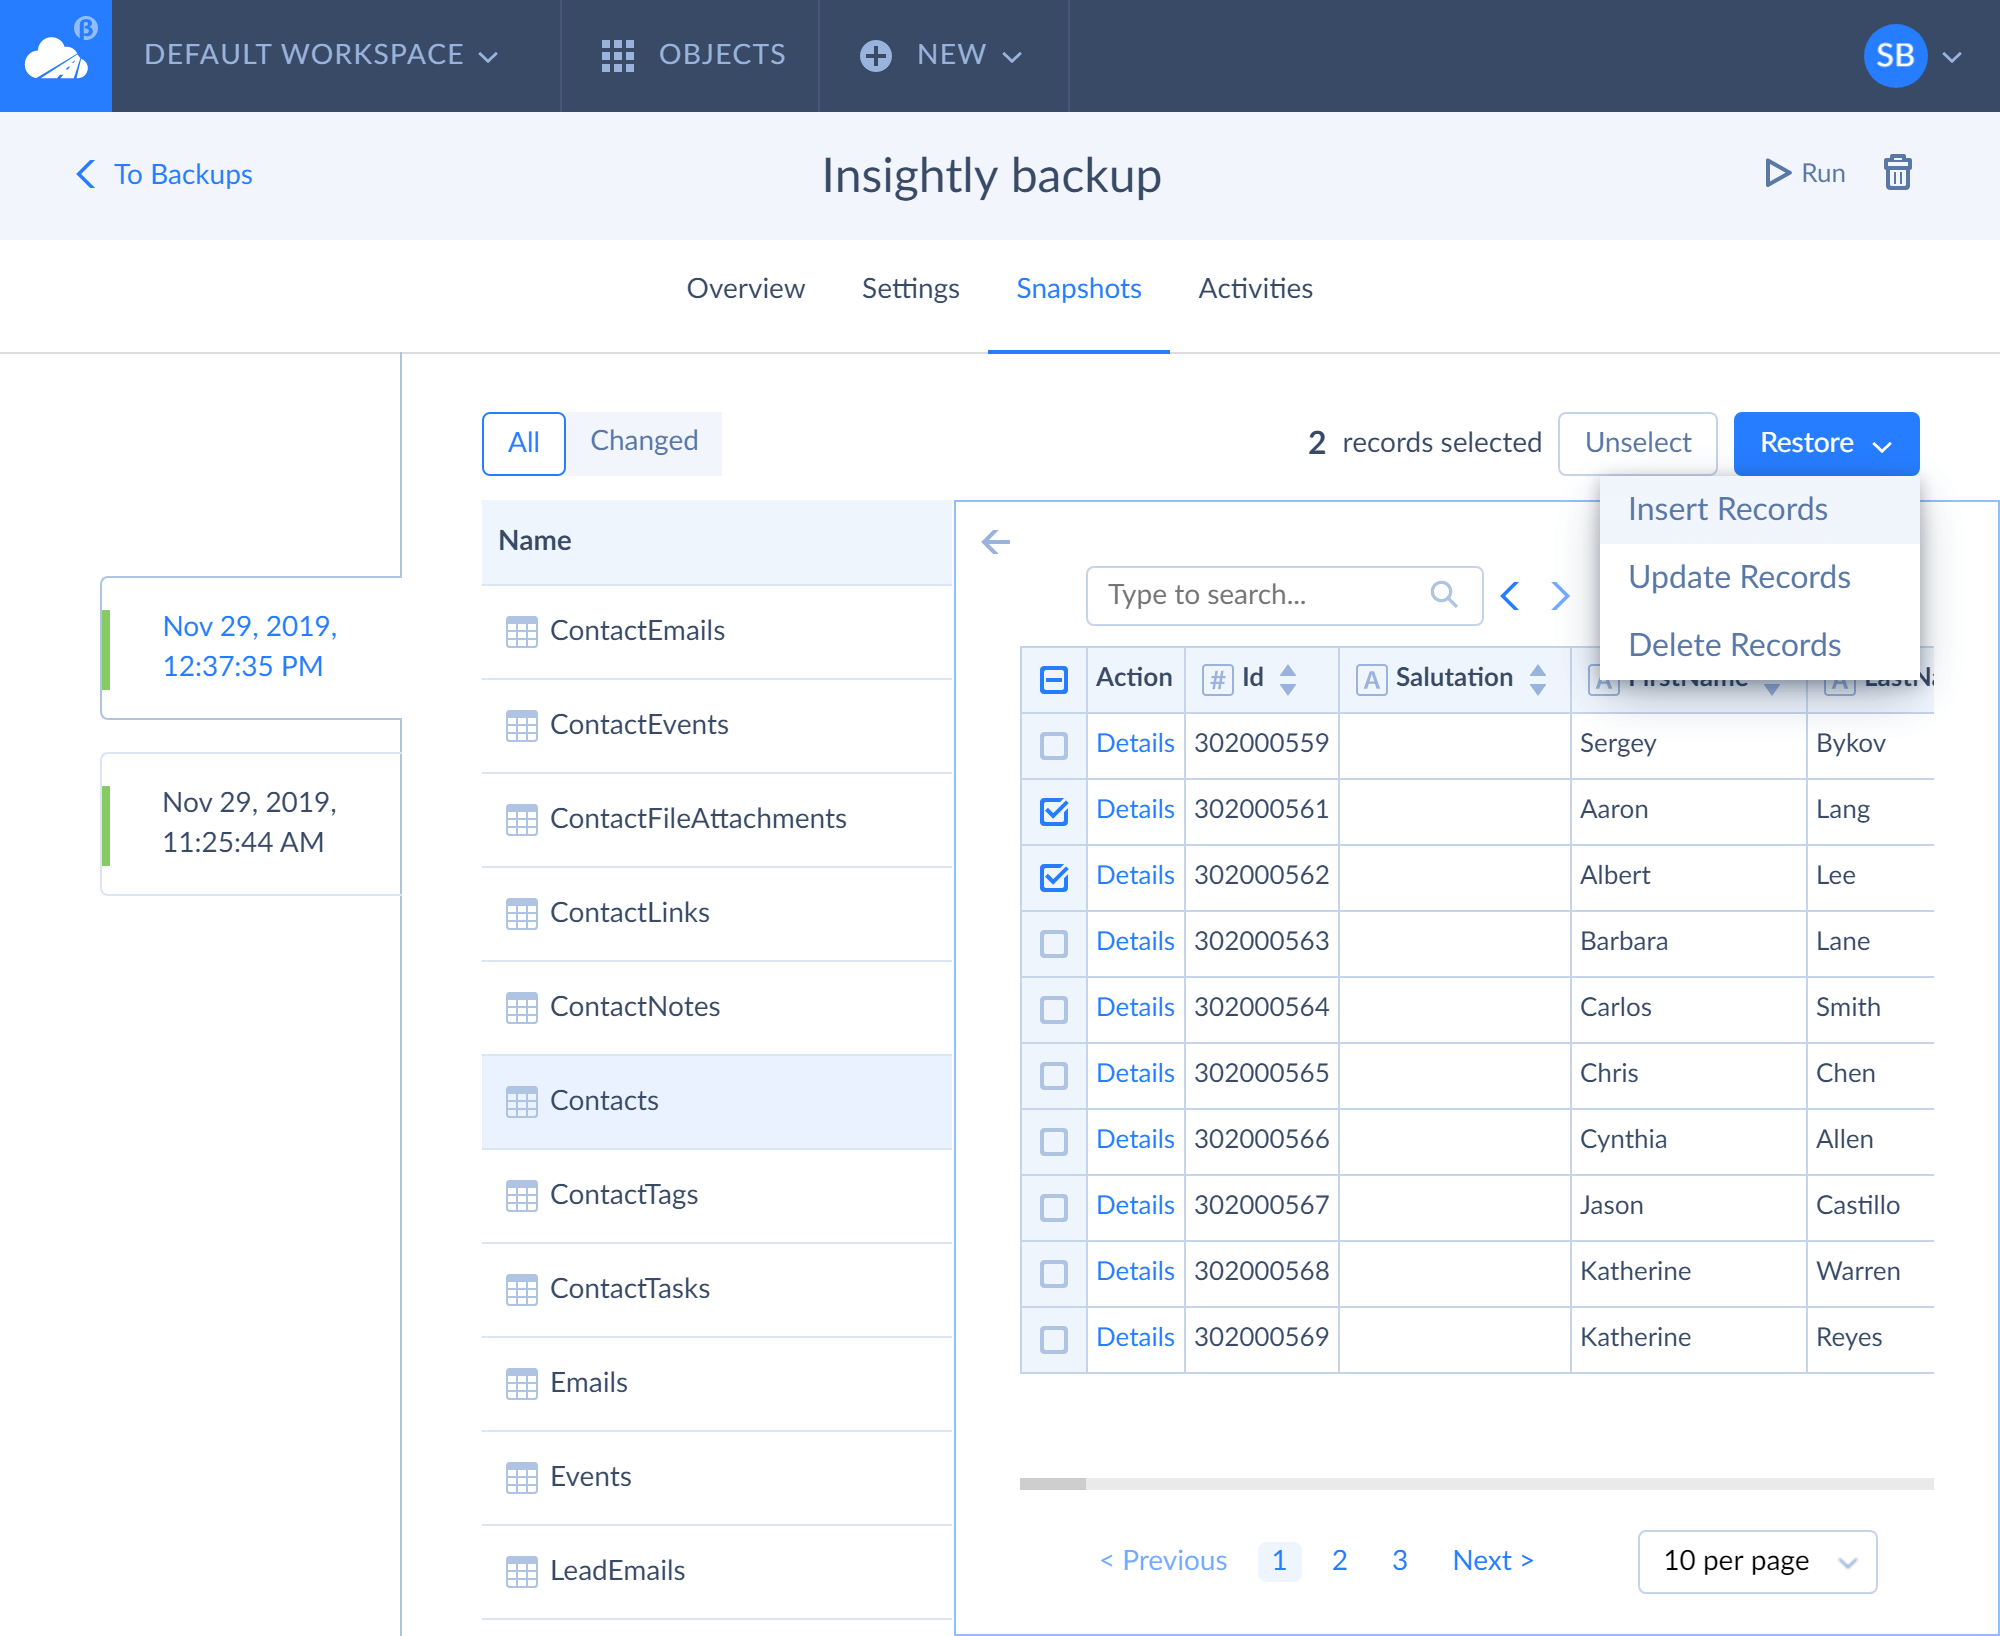Check the row for Katherine Warren
2000x1636 pixels.
pos(1054,1274)
